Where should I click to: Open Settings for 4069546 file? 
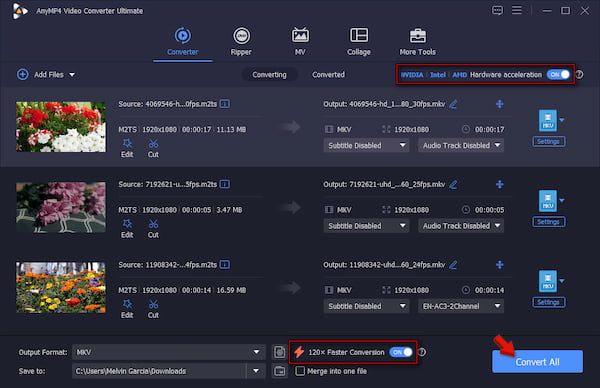click(x=549, y=142)
